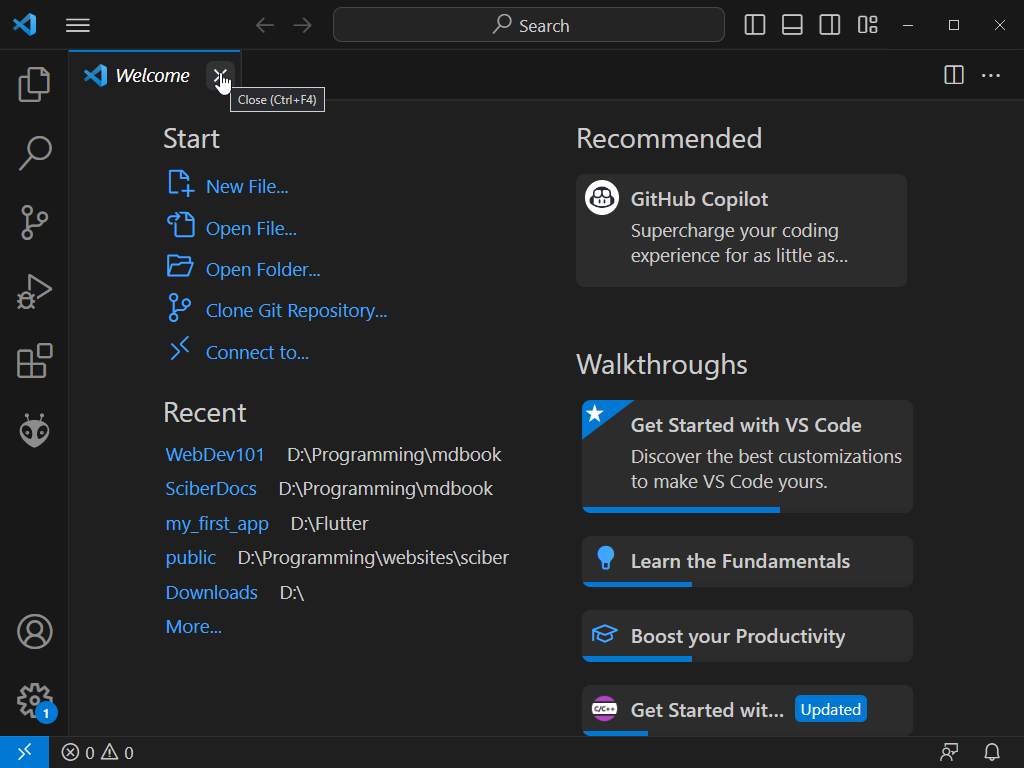
Task: Open the hamburger application menu
Action: [78, 25]
